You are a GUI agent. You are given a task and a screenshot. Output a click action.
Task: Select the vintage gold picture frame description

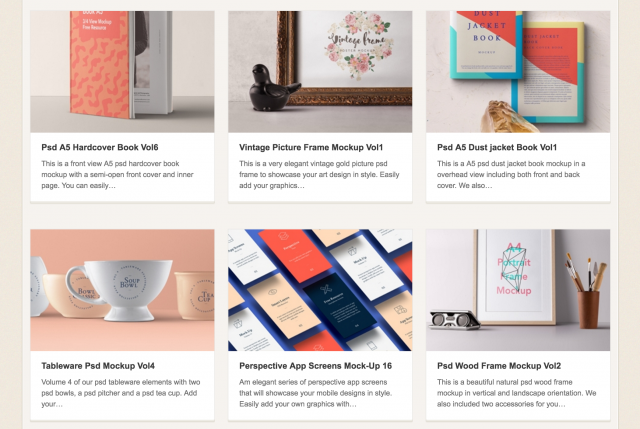click(319, 174)
